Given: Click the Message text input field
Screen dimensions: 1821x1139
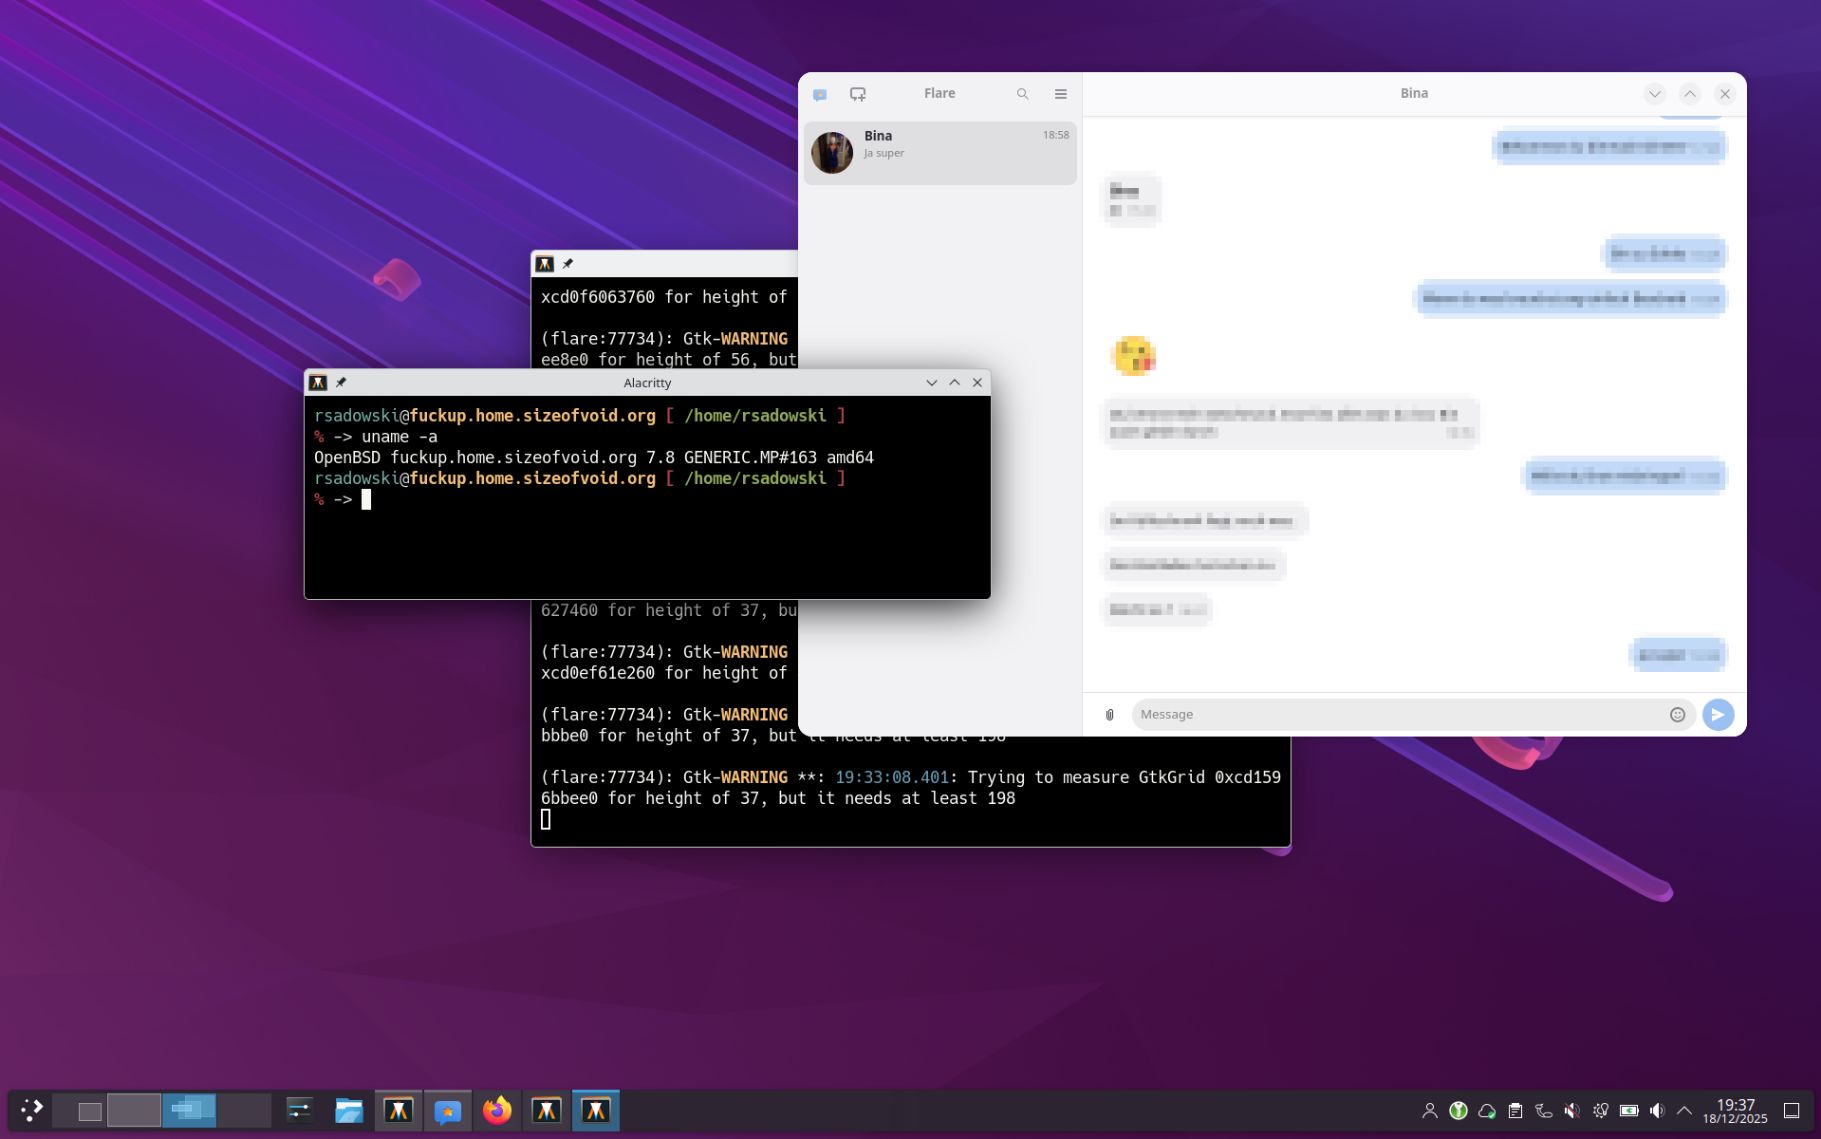Looking at the screenshot, I should point(1400,714).
